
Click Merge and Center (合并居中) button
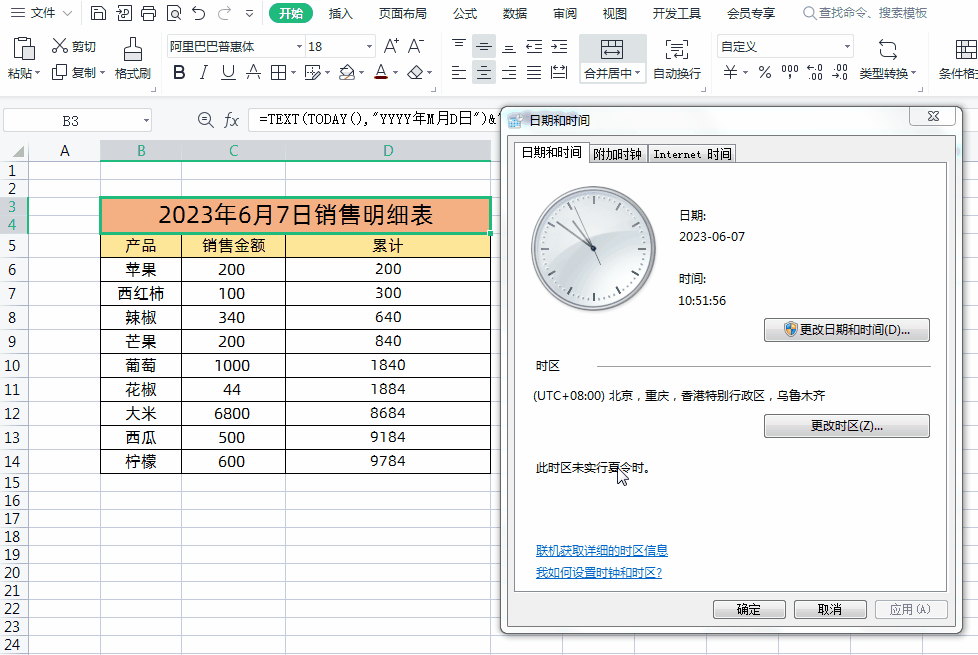612,59
